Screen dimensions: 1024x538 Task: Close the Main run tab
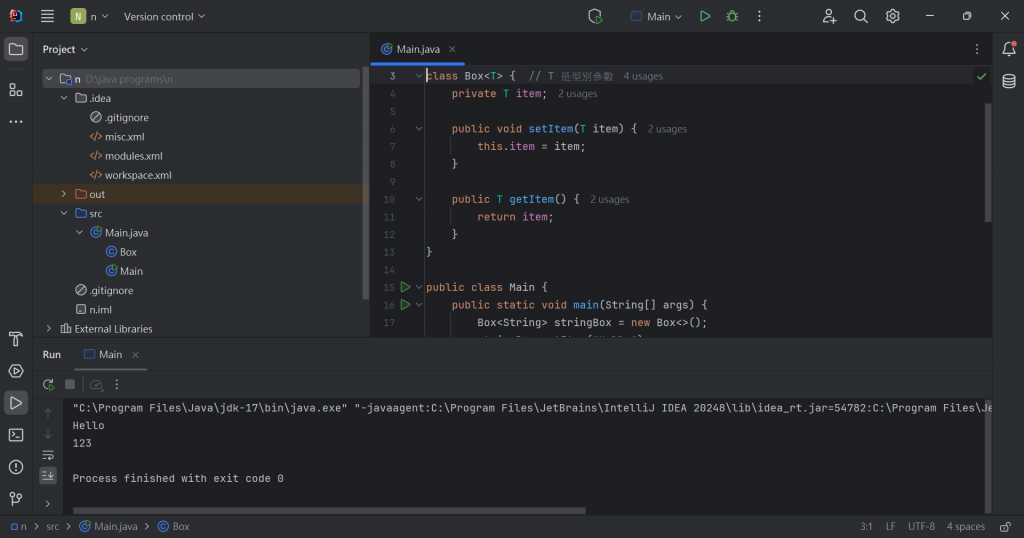[135, 355]
